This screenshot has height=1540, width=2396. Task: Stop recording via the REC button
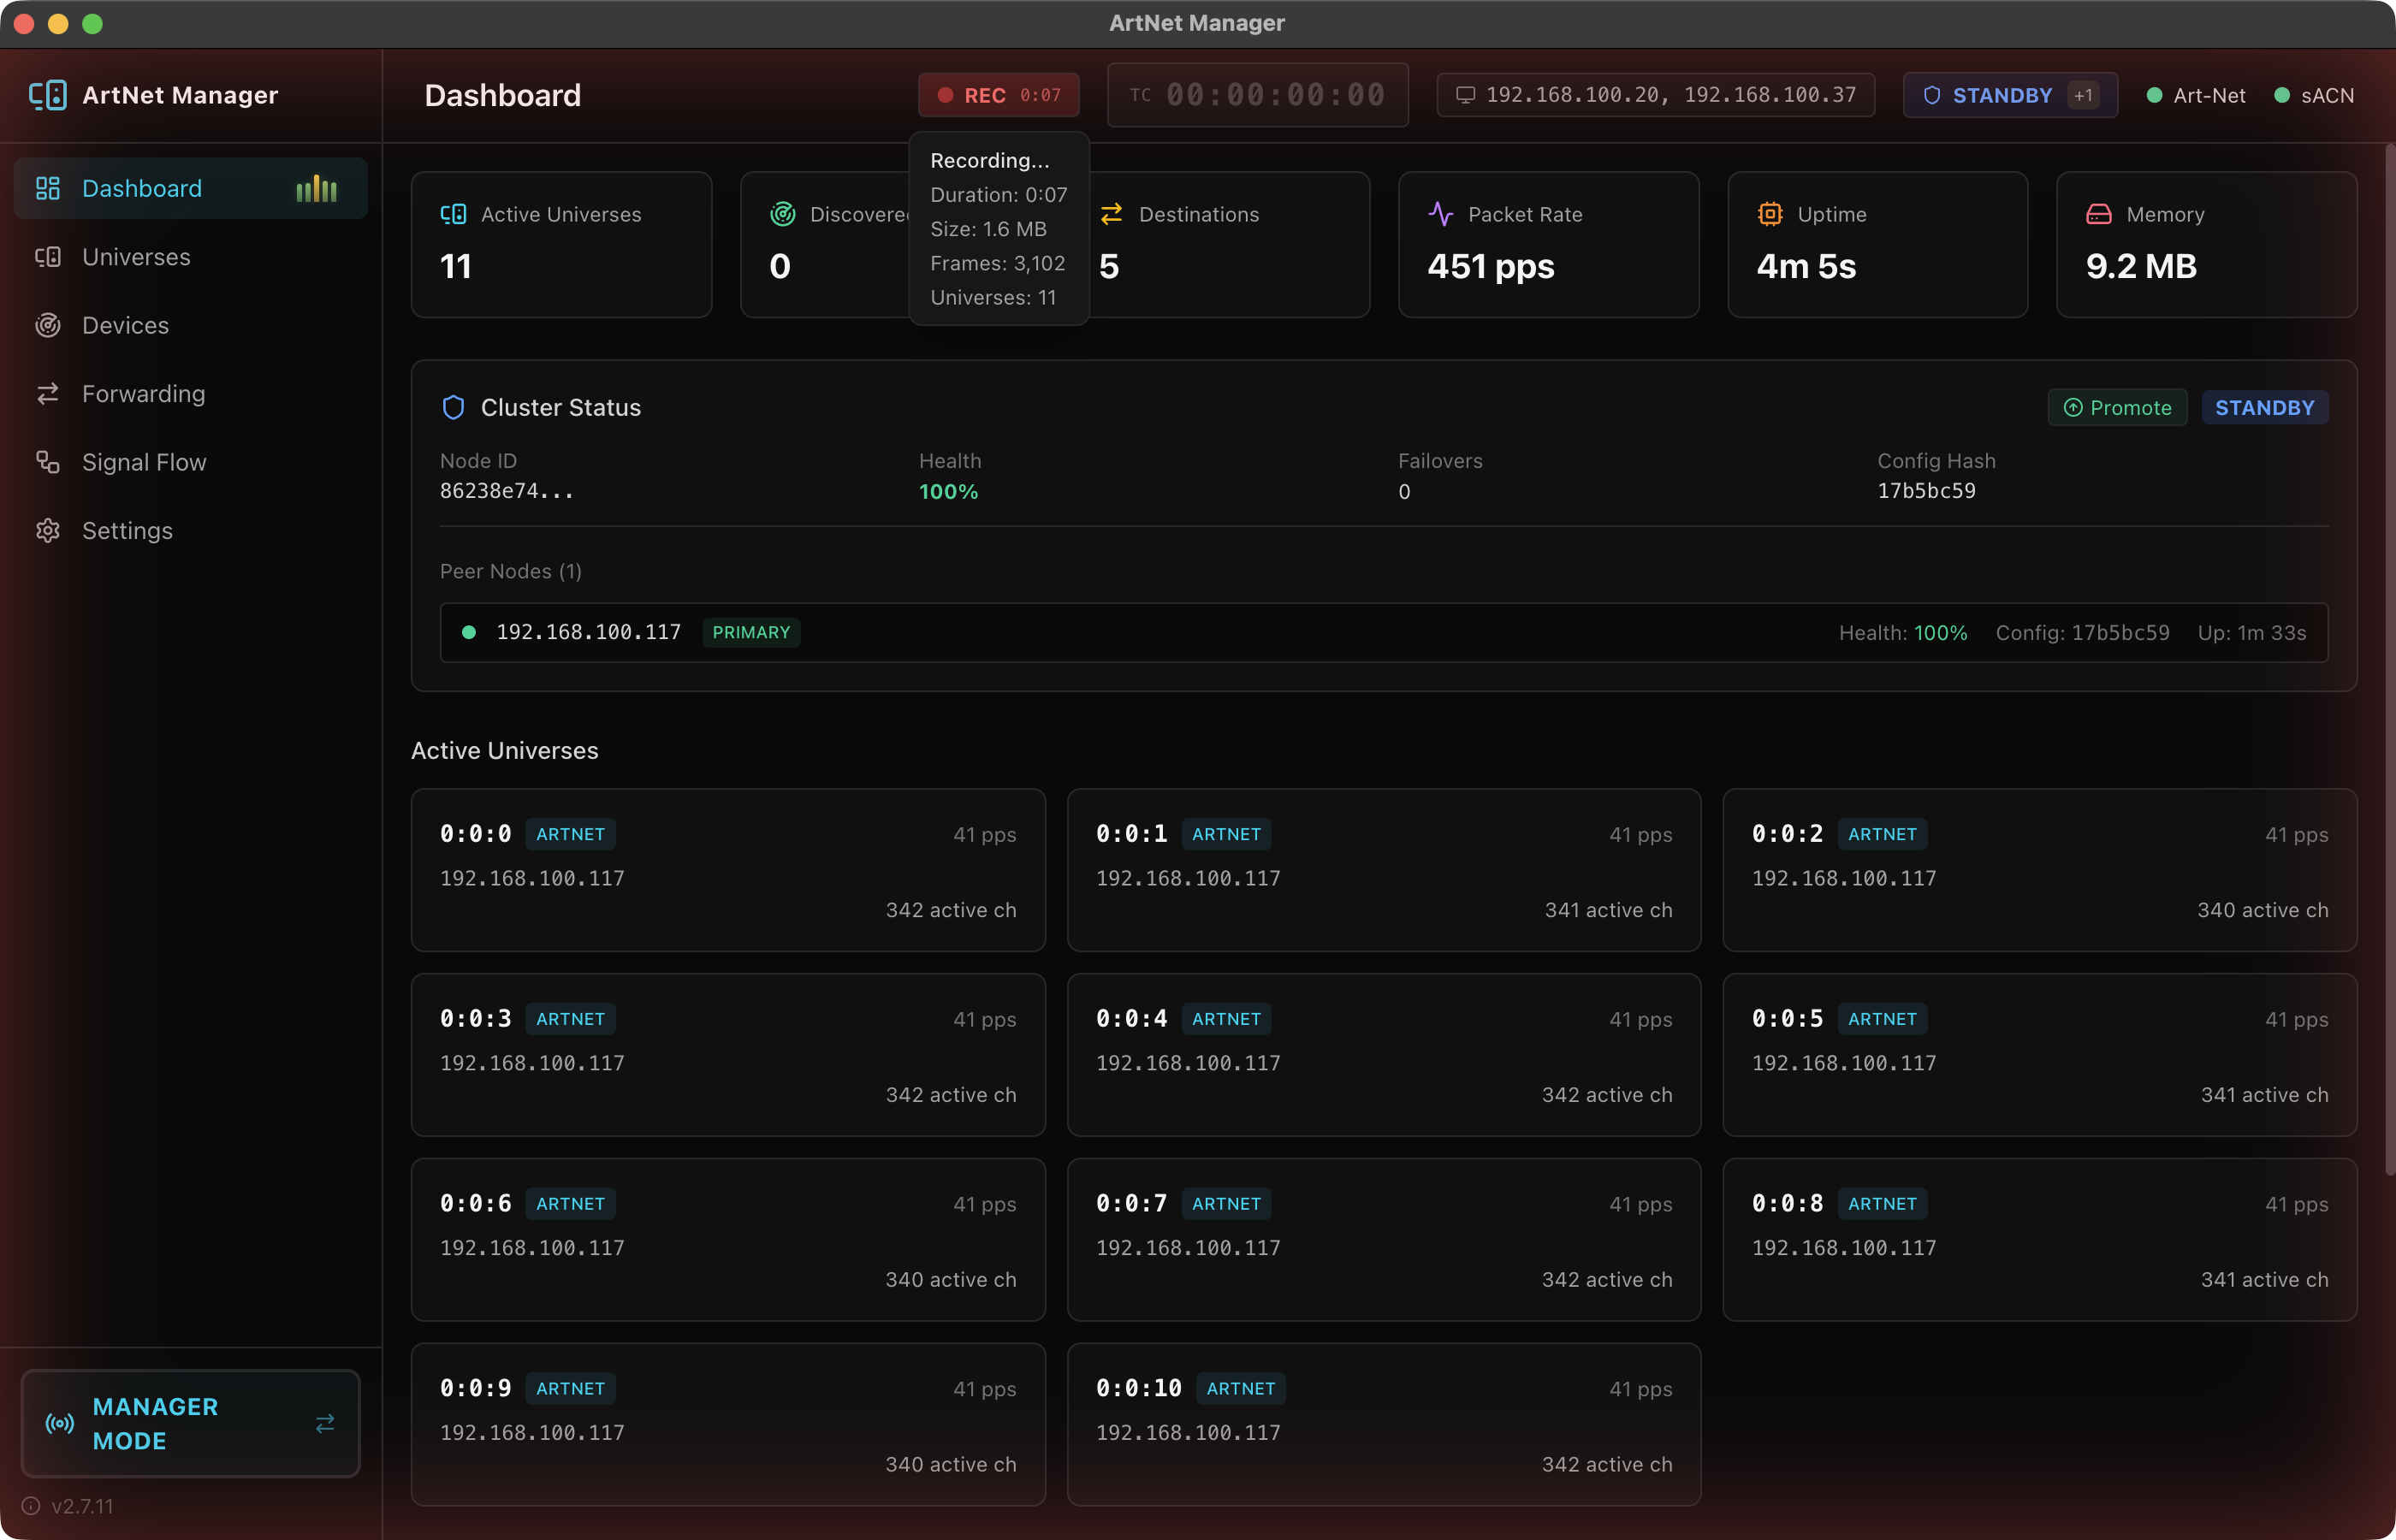[999, 95]
